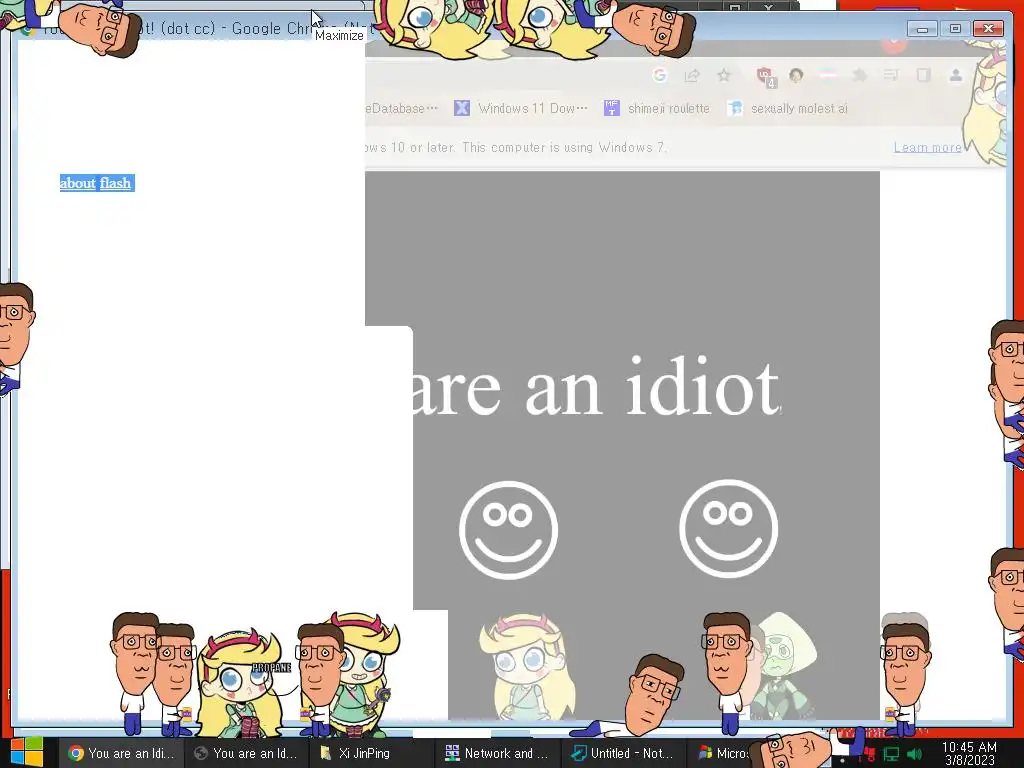Viewport: 1024px width, 768px height.
Task: Open the "about" link
Action: 78,184
